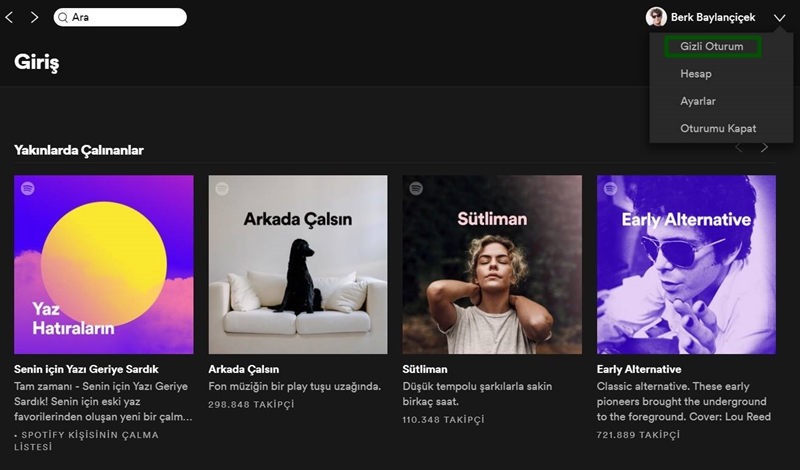Click the Arkada Çalsın title link

point(243,369)
